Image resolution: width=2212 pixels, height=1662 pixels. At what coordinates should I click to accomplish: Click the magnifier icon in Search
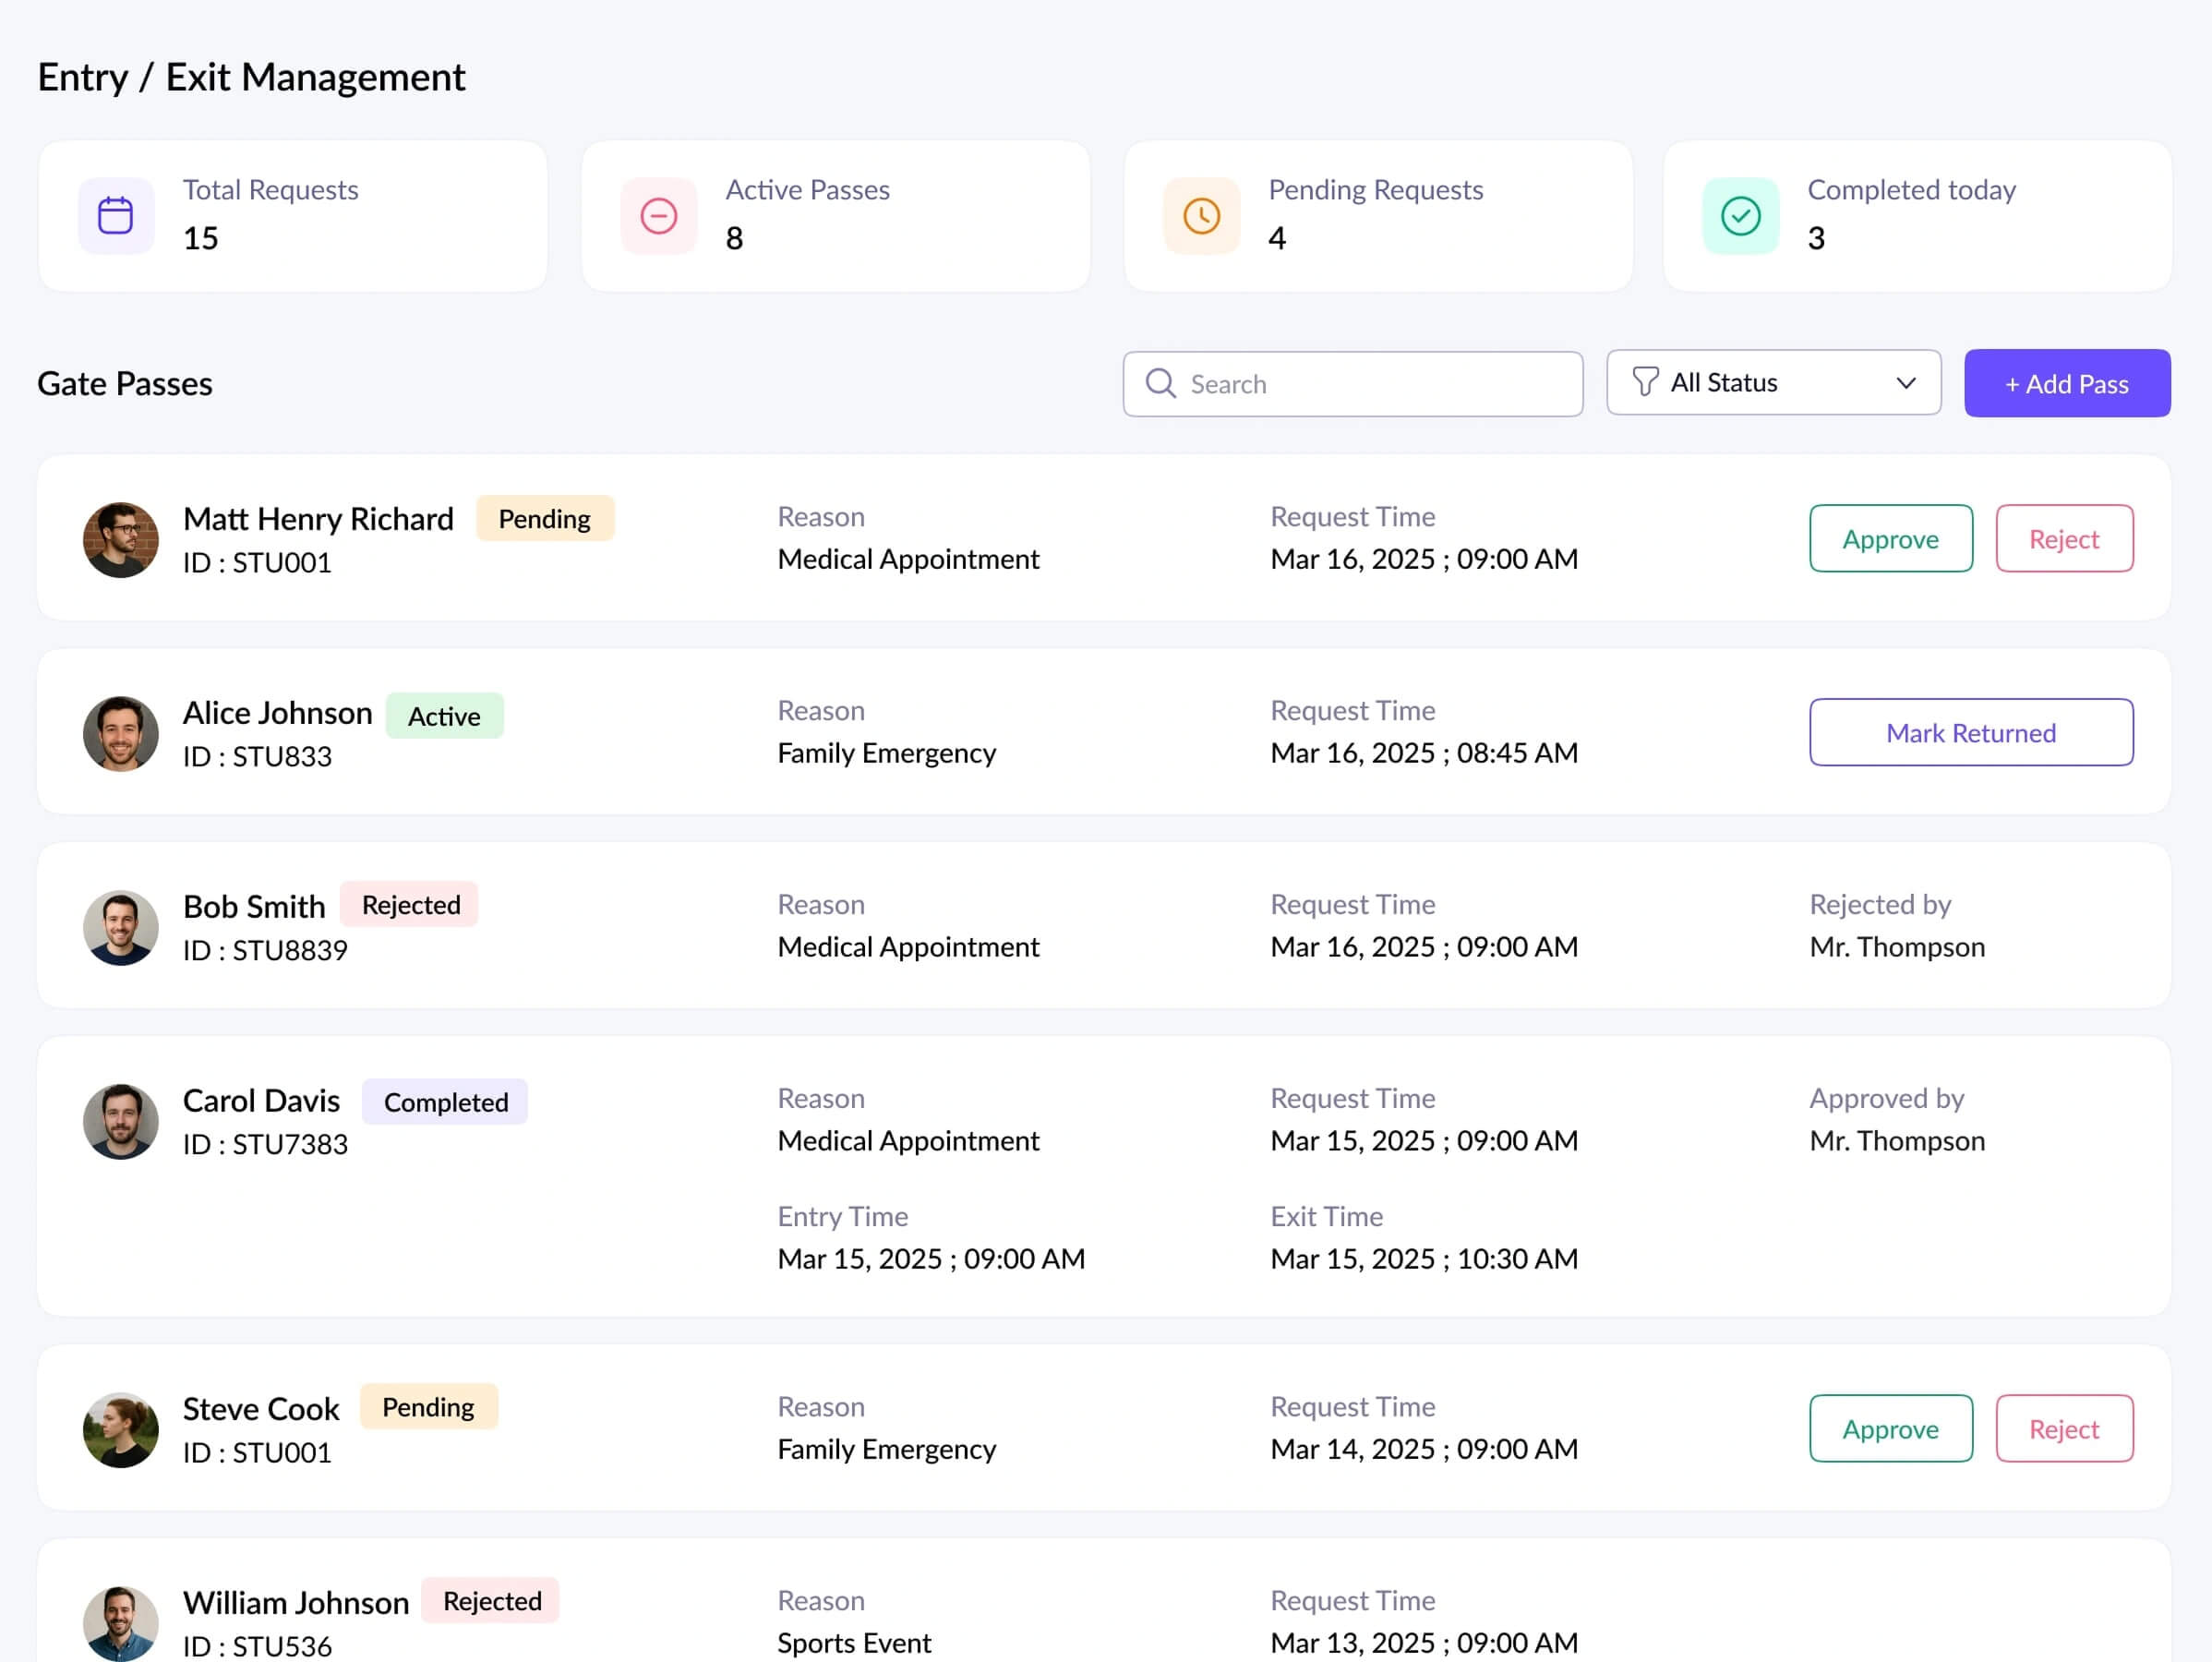[x=1160, y=383]
